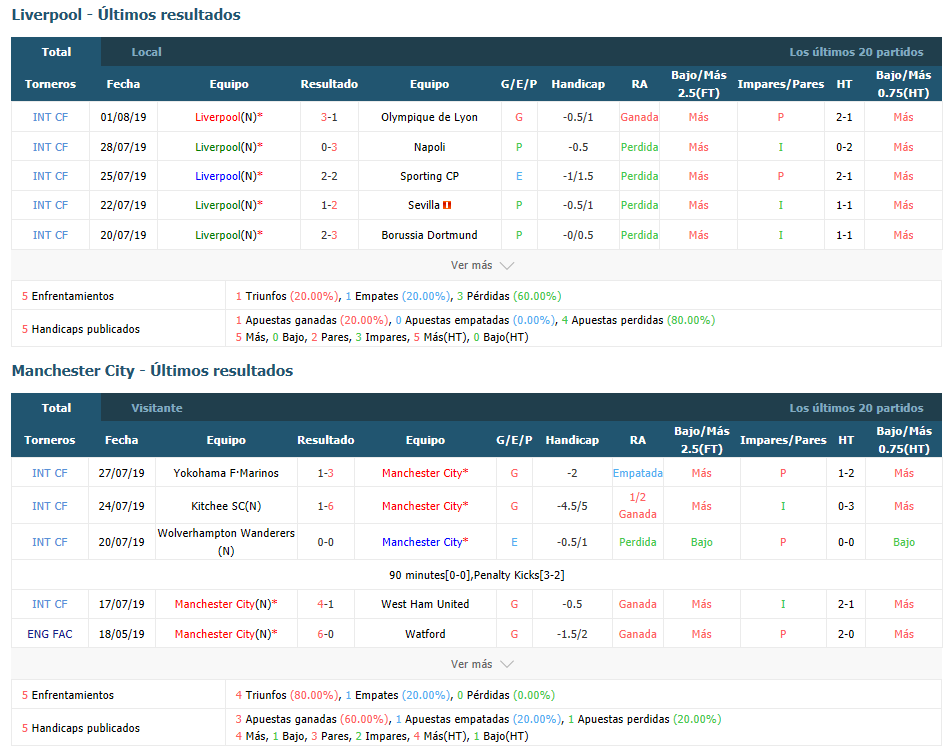
Task: Click the Bajo value in Wolverhampton row's Bajo/Más 2.5(FT)
Action: click(x=701, y=542)
